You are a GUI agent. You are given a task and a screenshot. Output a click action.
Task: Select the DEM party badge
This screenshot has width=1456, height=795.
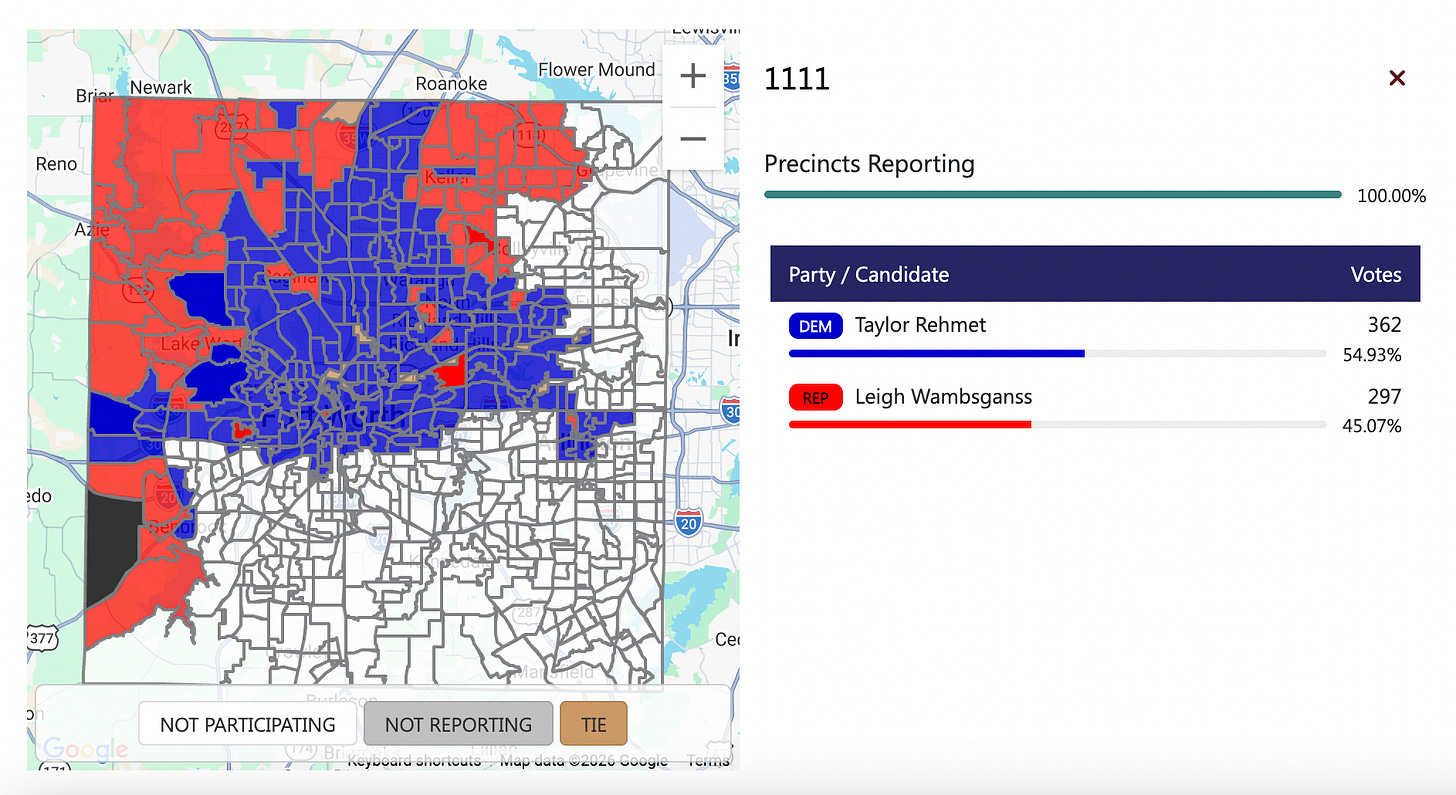click(815, 325)
